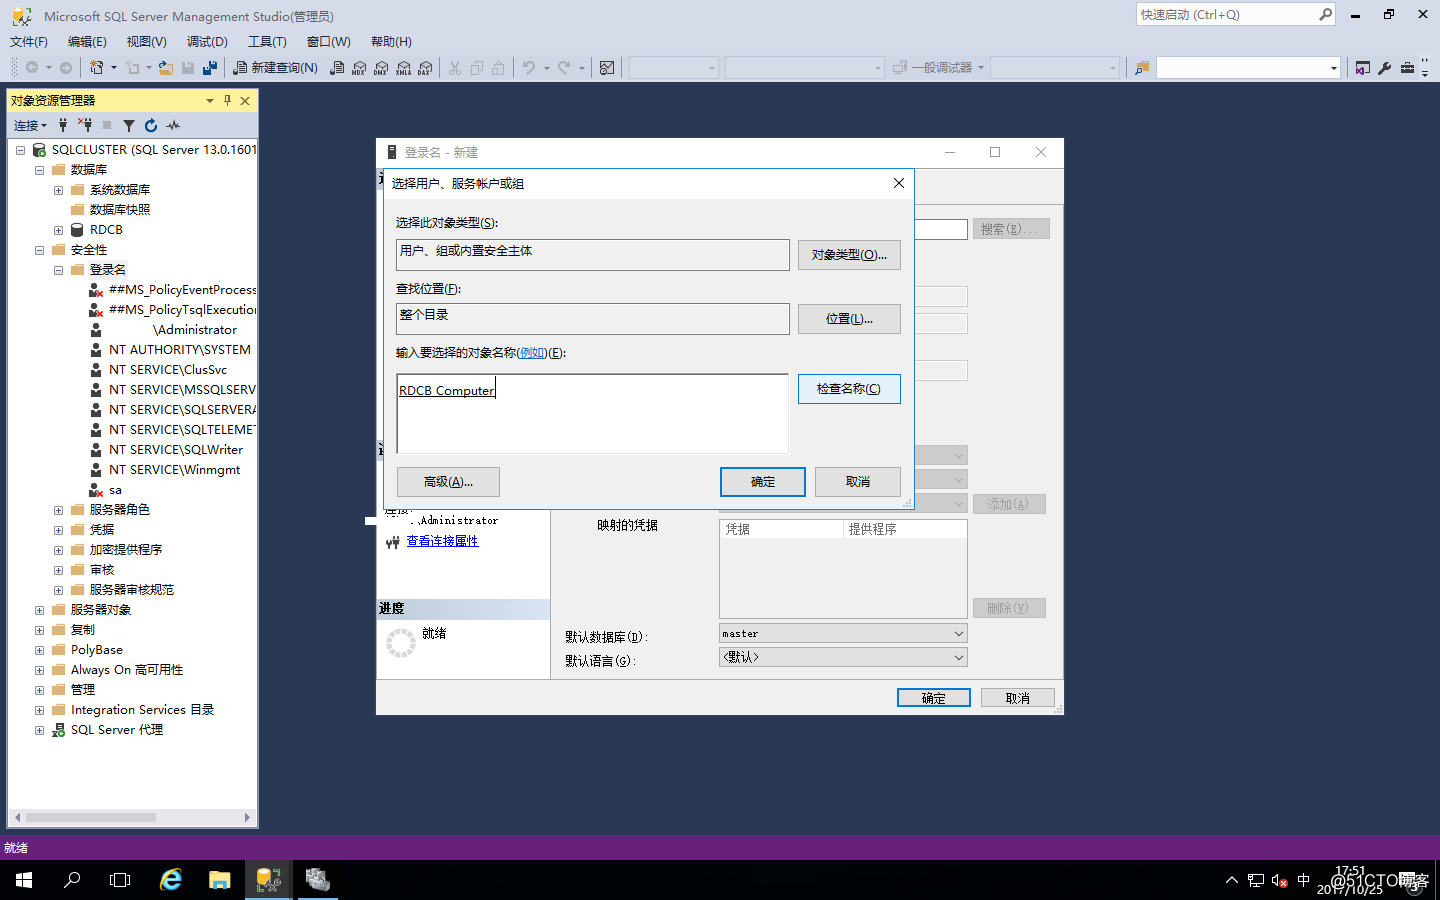Click 取消 in the select user dialog

[x=858, y=482]
